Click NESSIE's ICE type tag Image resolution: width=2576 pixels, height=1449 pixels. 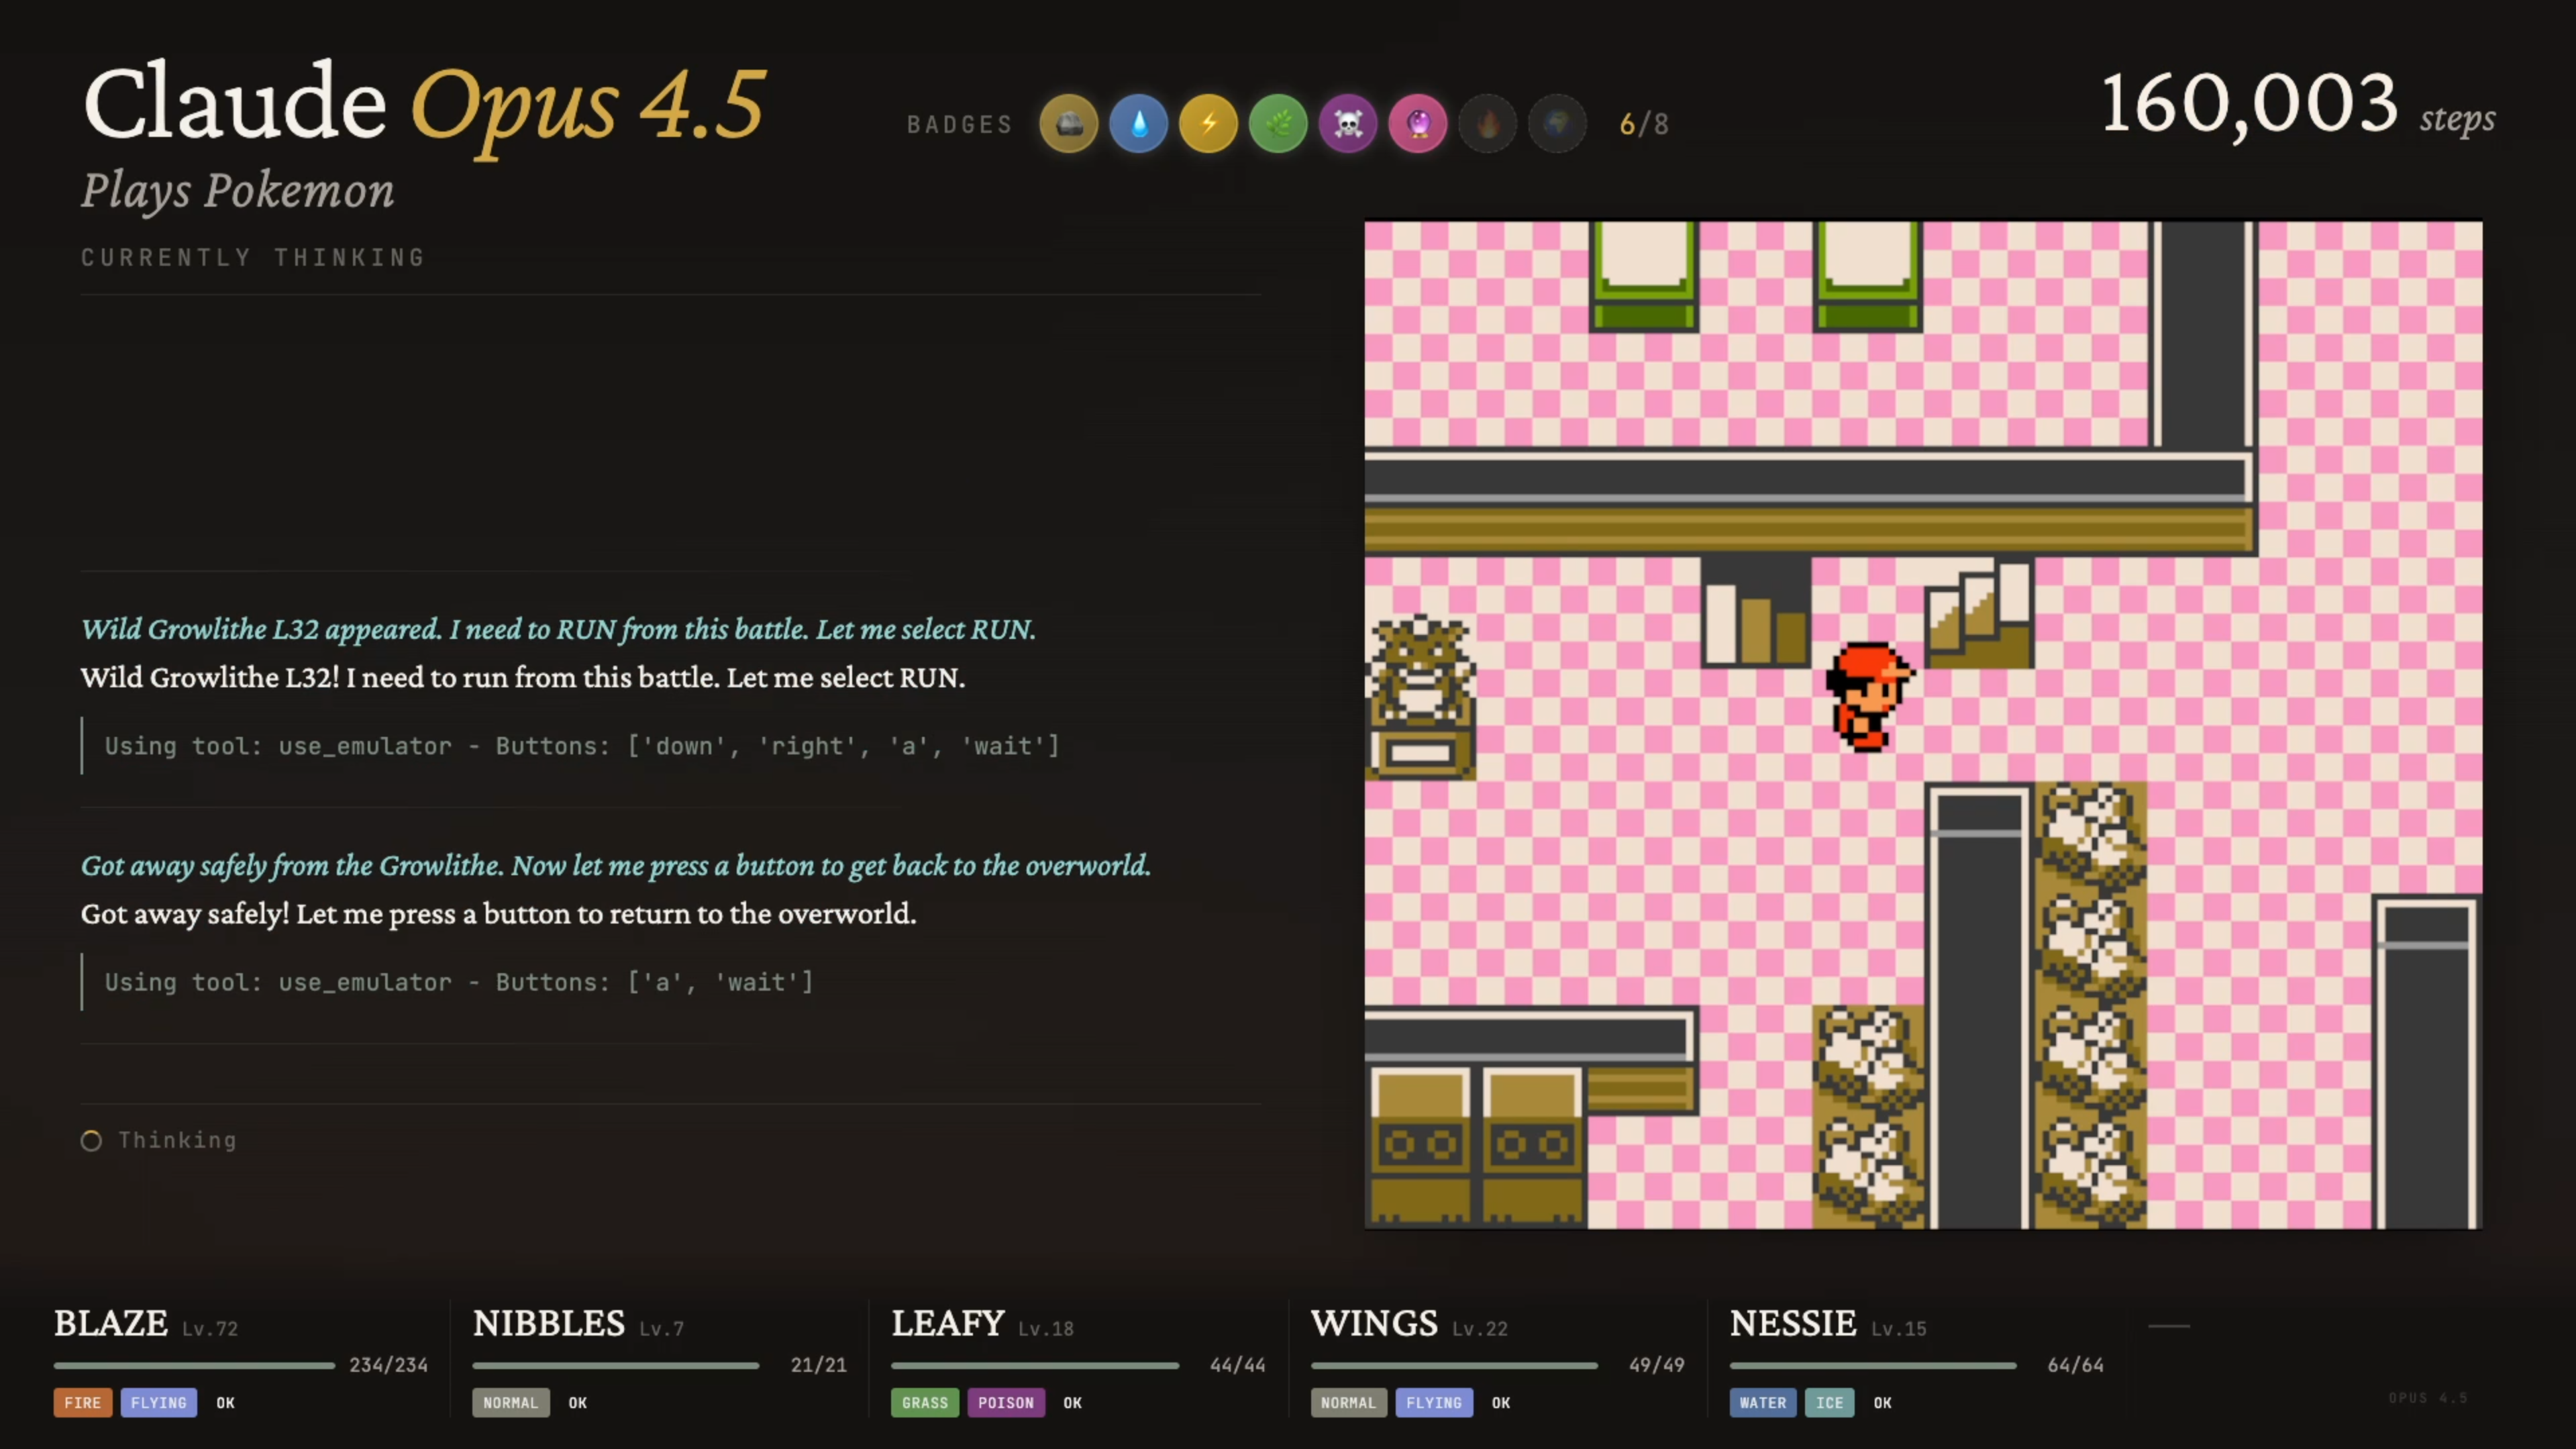point(1829,1403)
